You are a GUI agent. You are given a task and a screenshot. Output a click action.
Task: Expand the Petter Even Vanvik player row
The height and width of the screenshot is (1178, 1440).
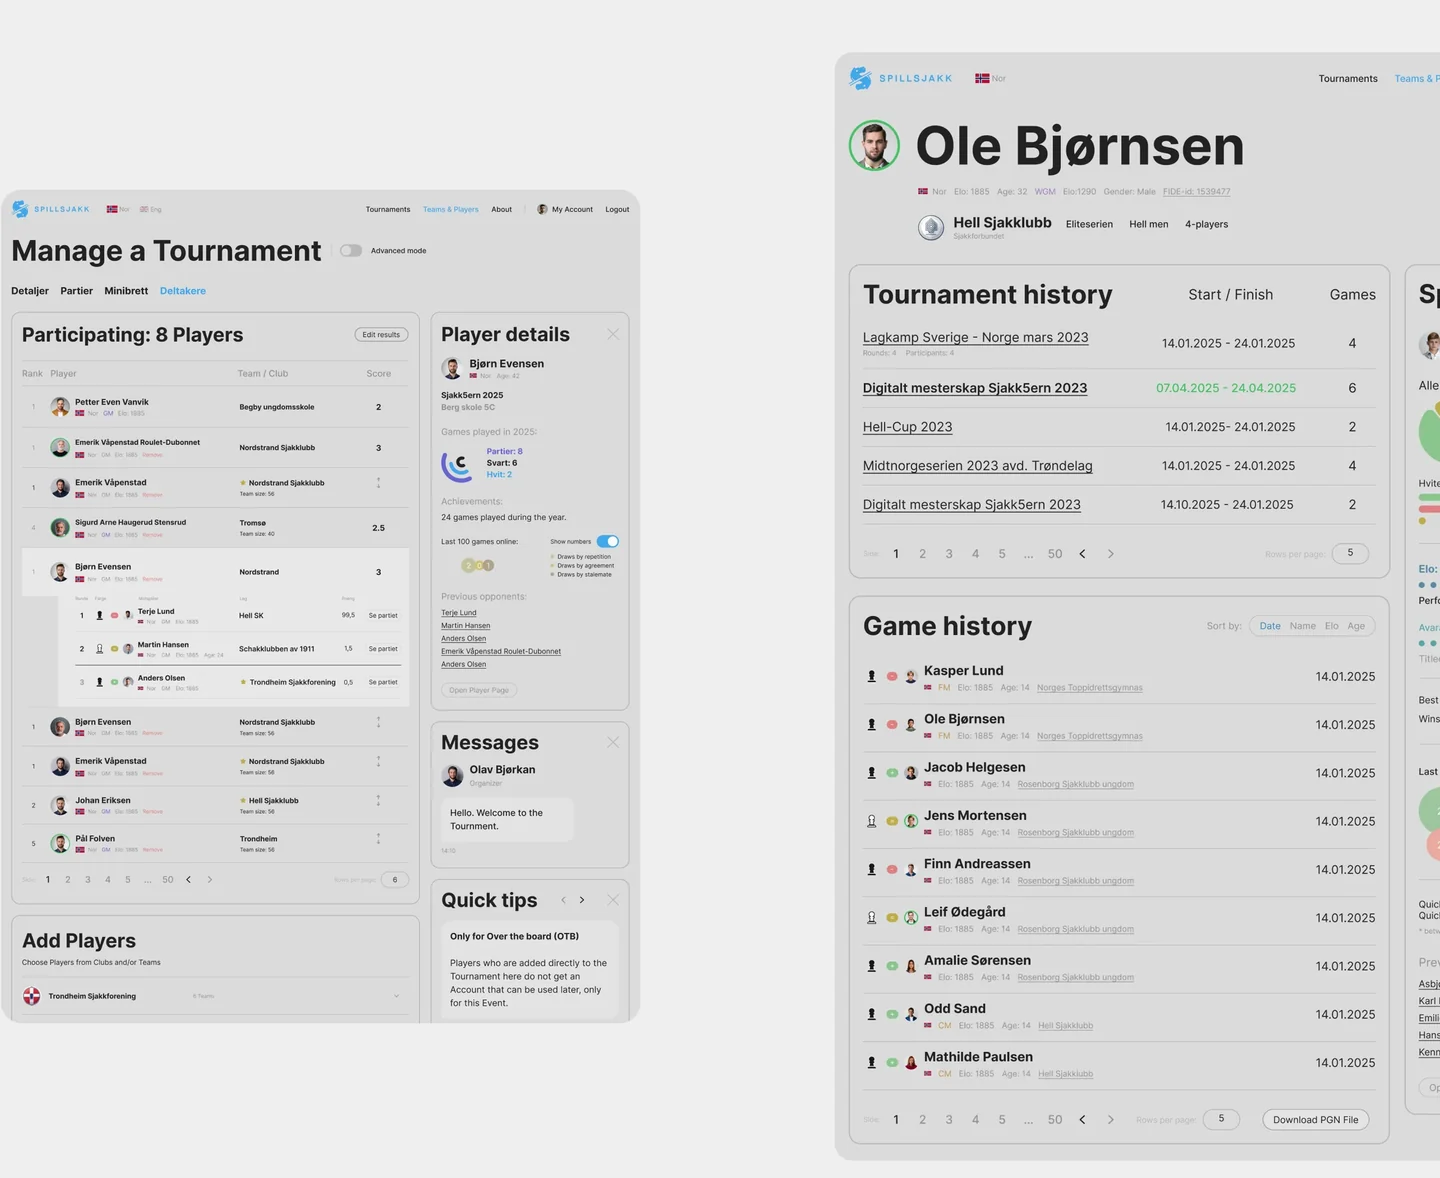(x=215, y=407)
